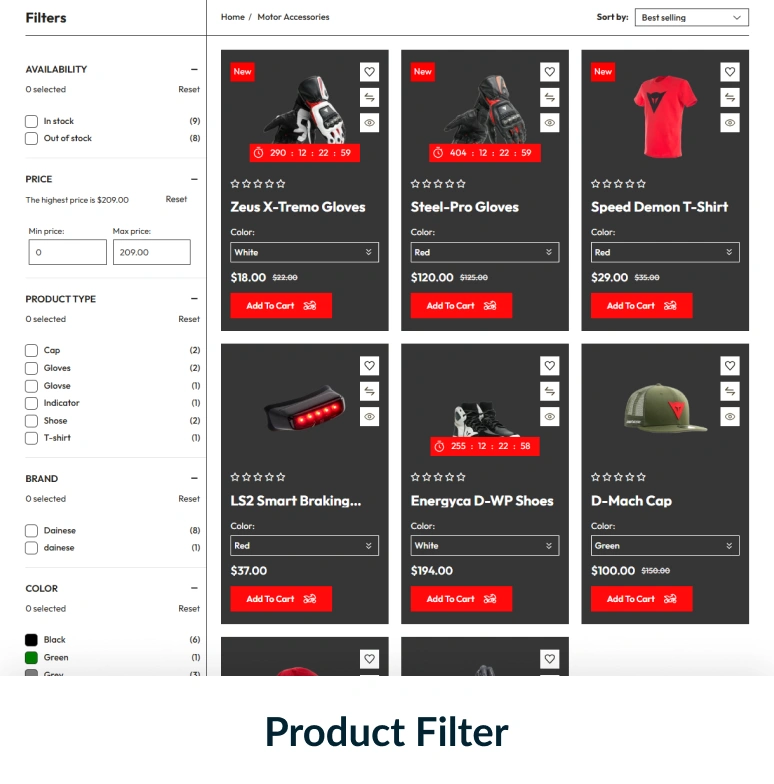Open color dropdown for D-Mach Cap
Image resolution: width=774 pixels, height=784 pixels.
[x=665, y=546]
